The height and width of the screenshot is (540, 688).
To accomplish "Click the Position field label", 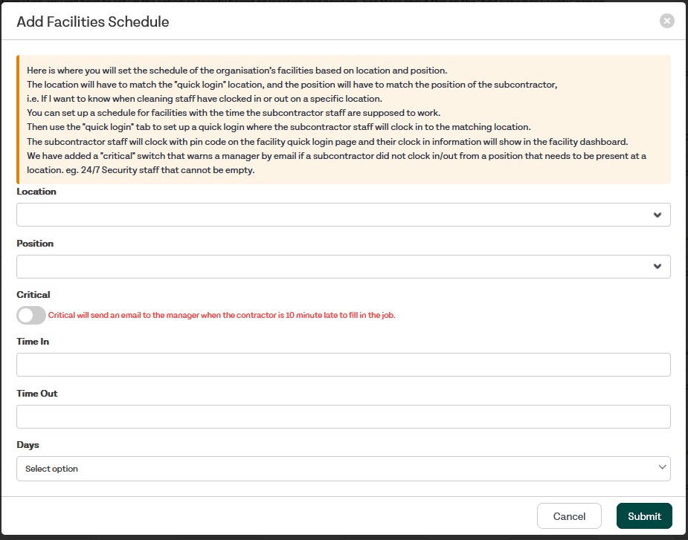I will click(x=35, y=243).
